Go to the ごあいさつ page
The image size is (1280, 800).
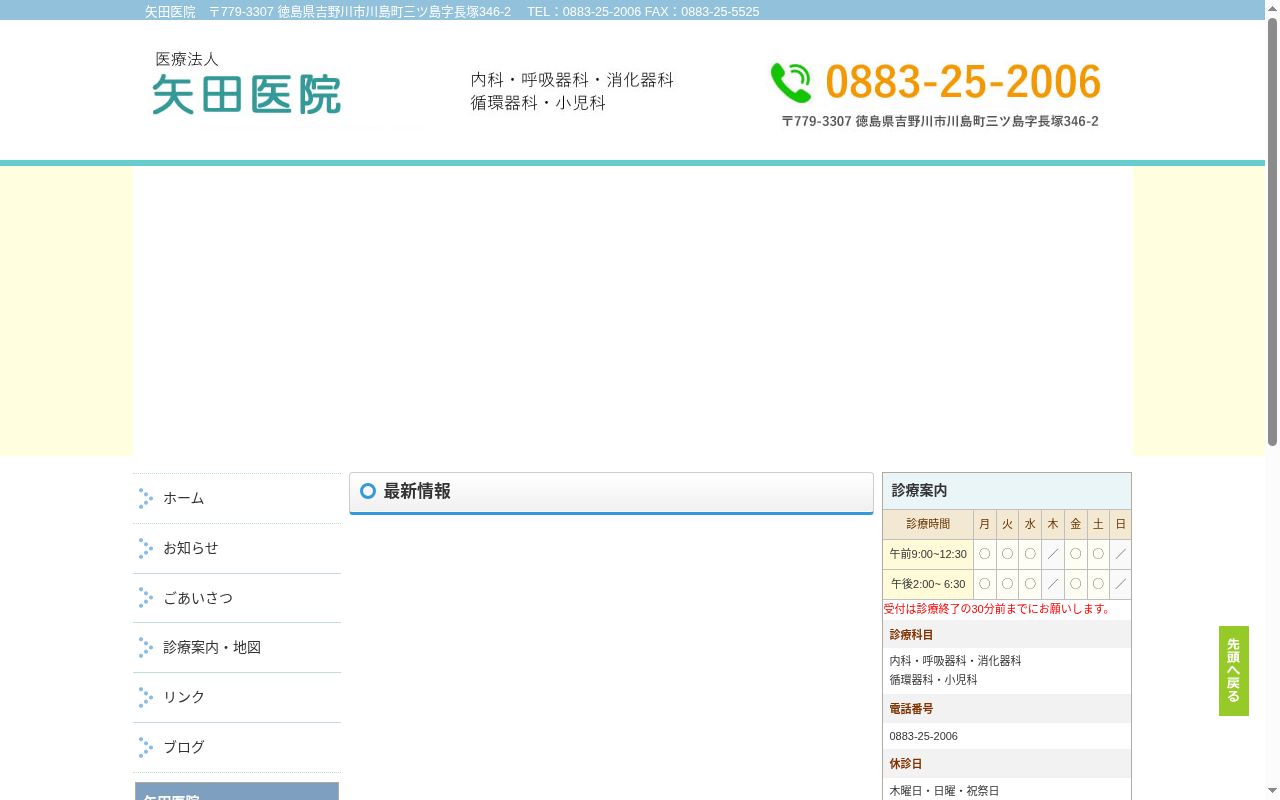237,598
